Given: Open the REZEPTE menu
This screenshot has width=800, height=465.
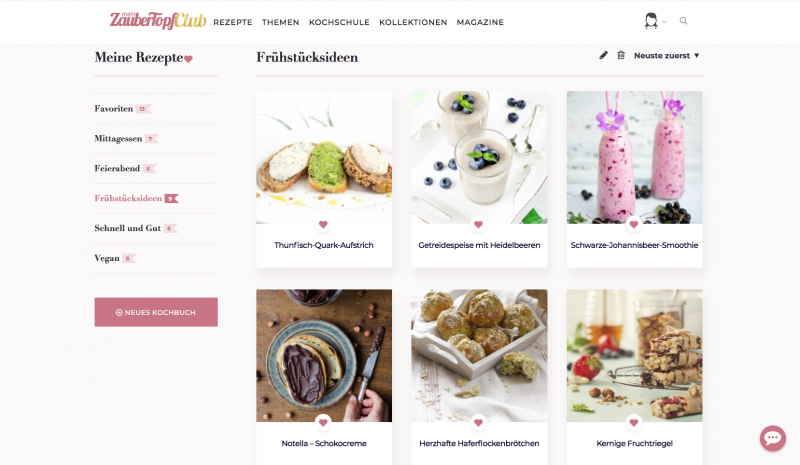Looking at the screenshot, I should point(233,22).
